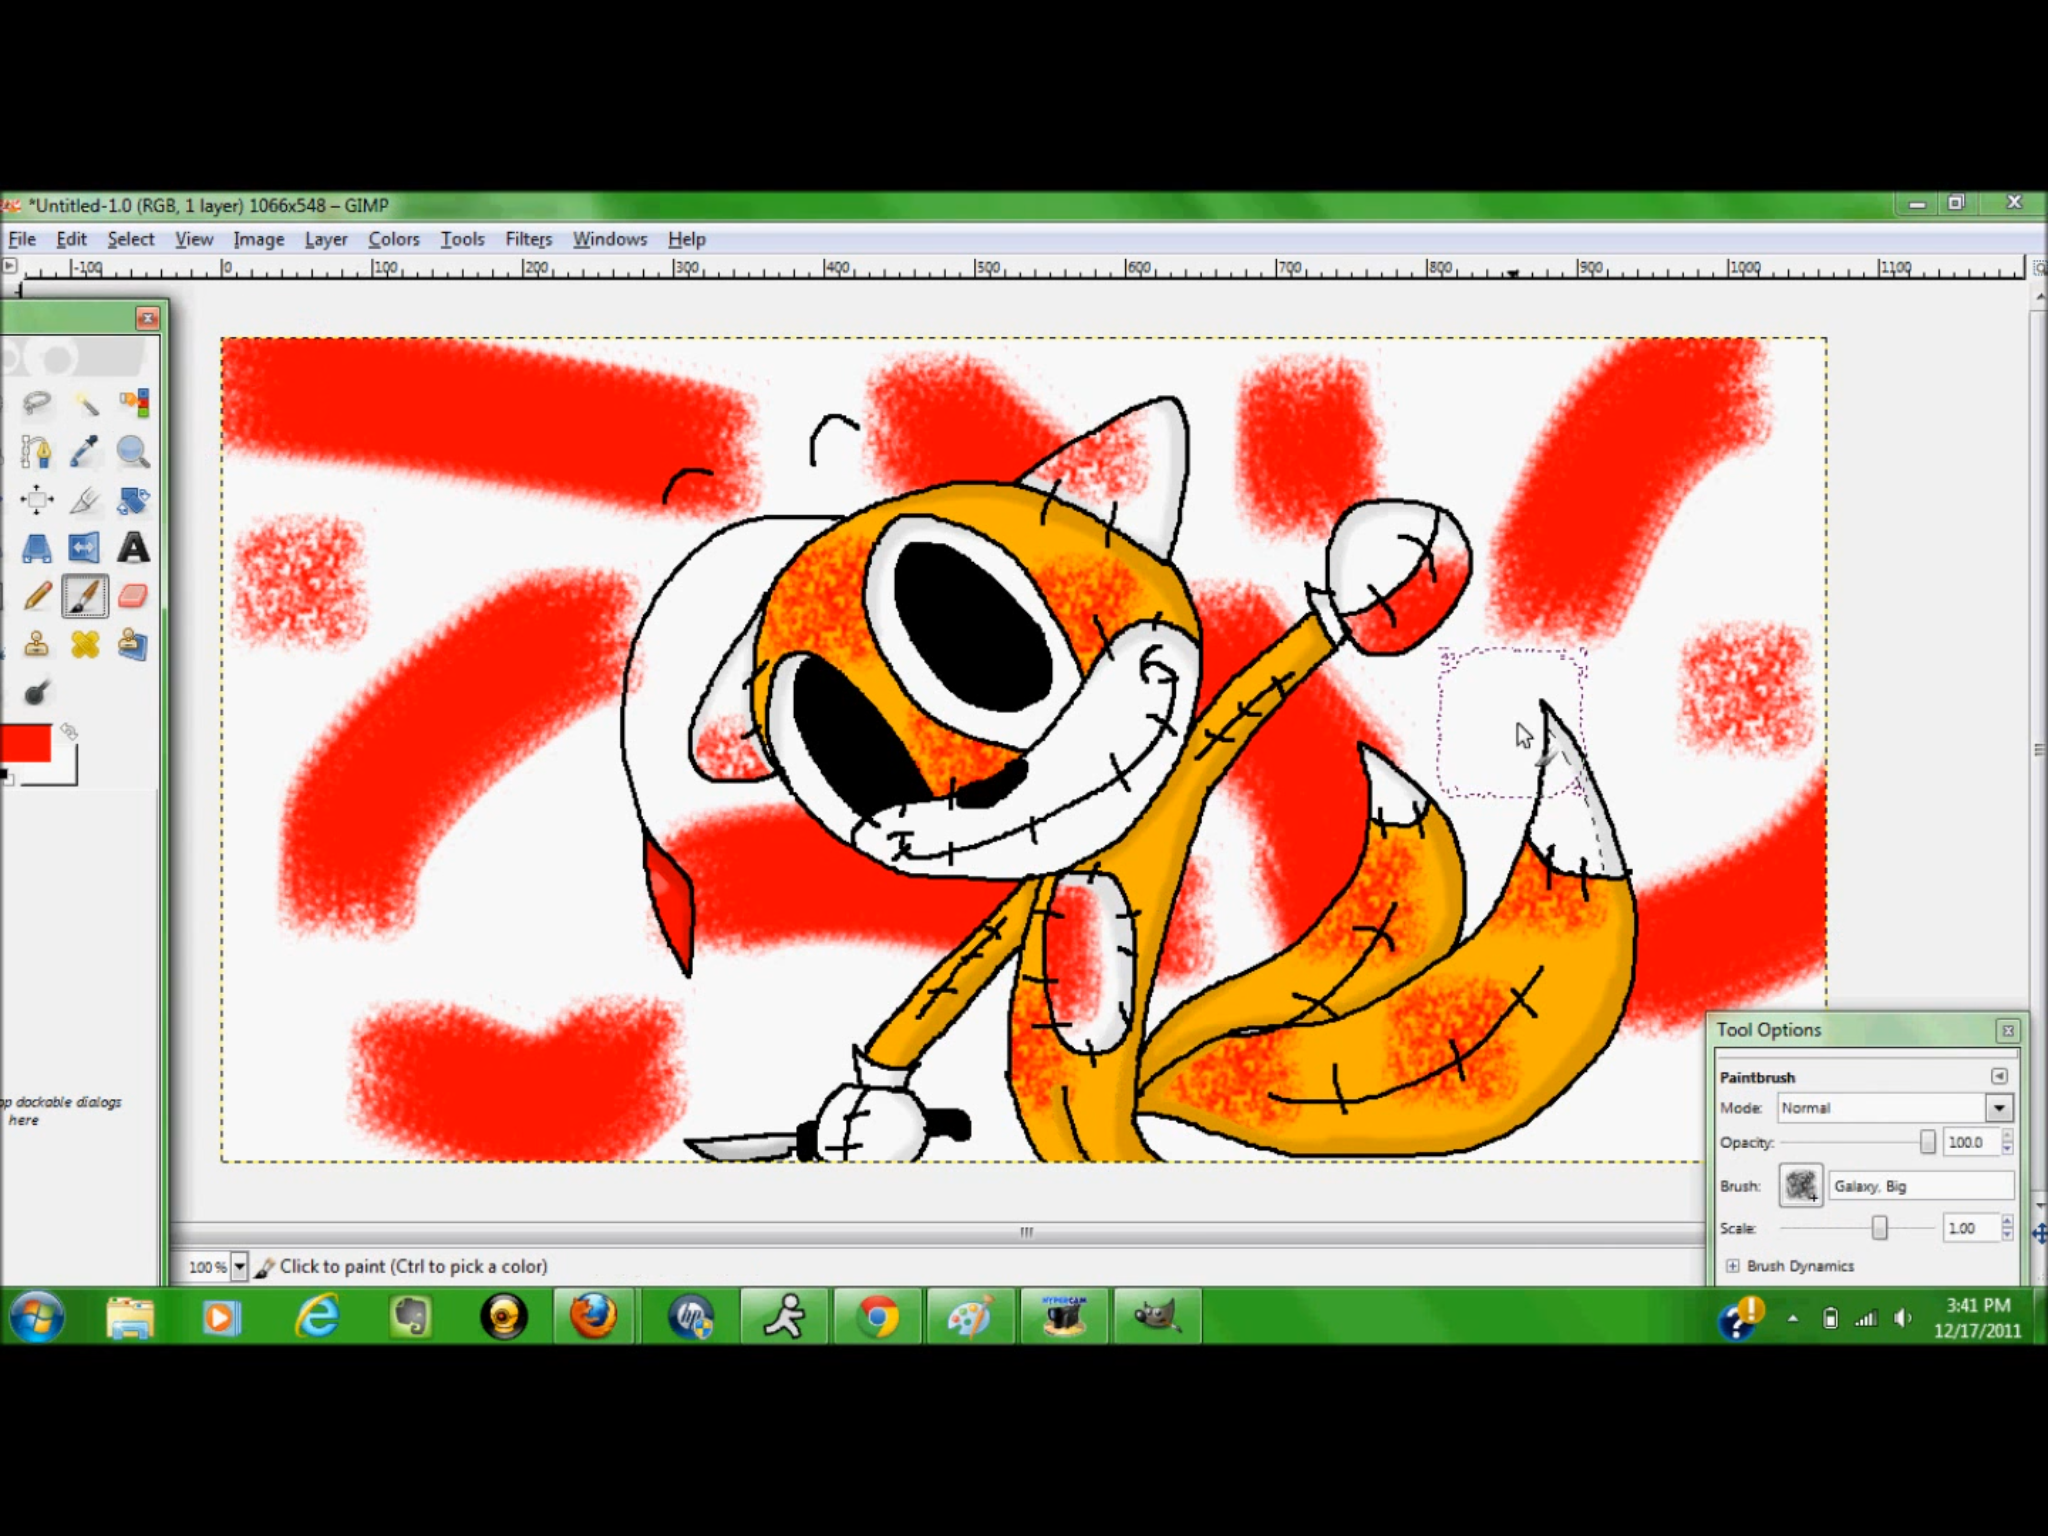Viewport: 2048px width, 1536px height.
Task: Open the Layer menu
Action: pos(326,239)
